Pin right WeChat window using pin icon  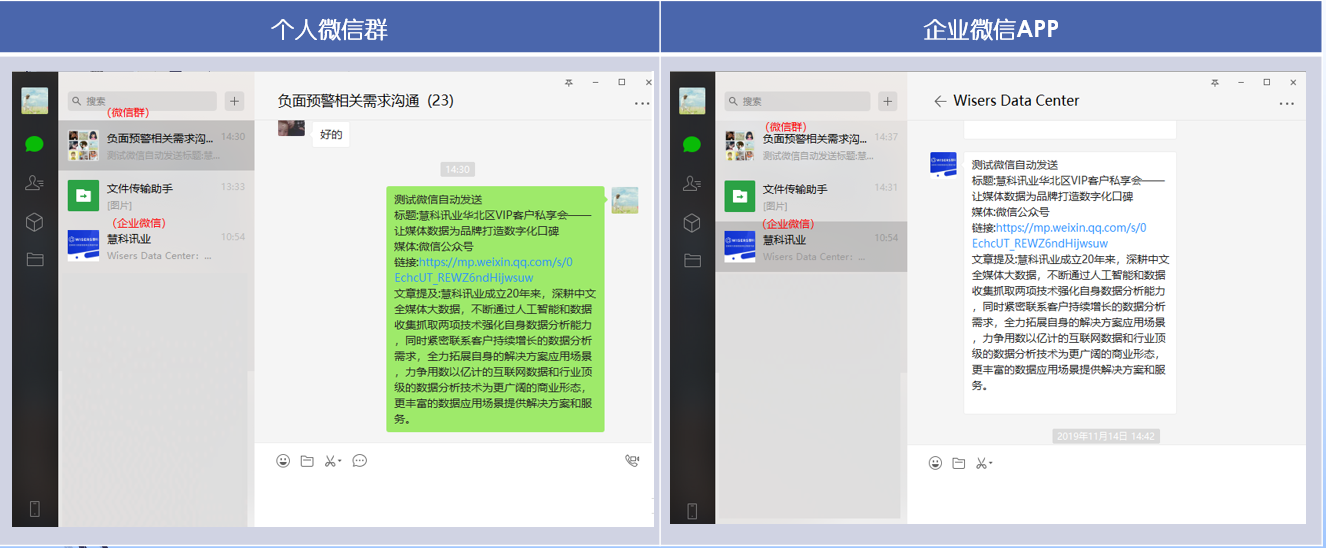click(1214, 82)
